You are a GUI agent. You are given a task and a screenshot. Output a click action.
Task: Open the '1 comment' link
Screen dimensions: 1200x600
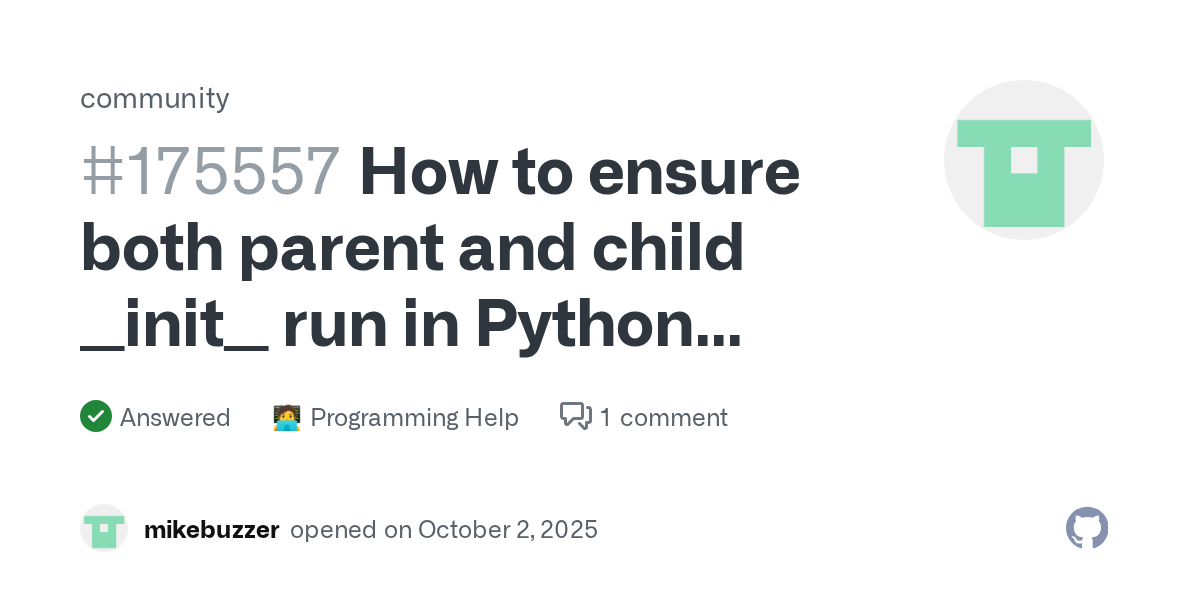tap(663, 417)
